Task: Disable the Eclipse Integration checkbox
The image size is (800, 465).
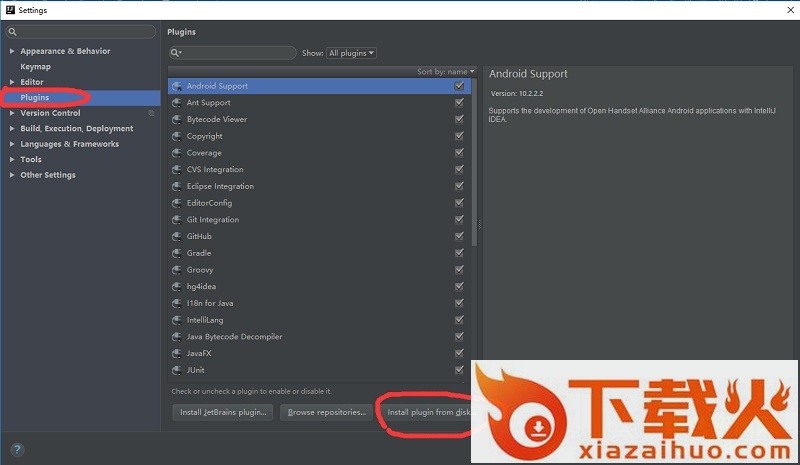Action: [x=459, y=186]
